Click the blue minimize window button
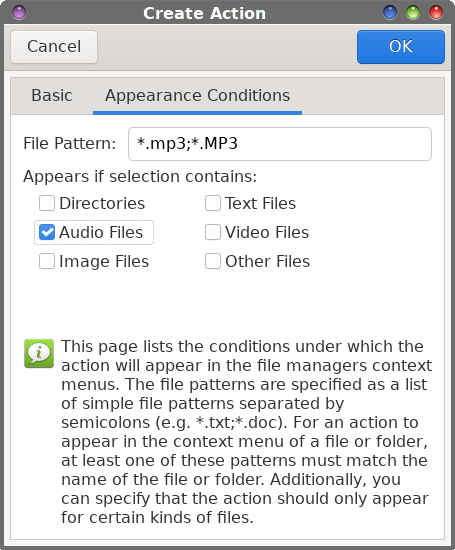This screenshot has height=550, width=455. tap(390, 13)
